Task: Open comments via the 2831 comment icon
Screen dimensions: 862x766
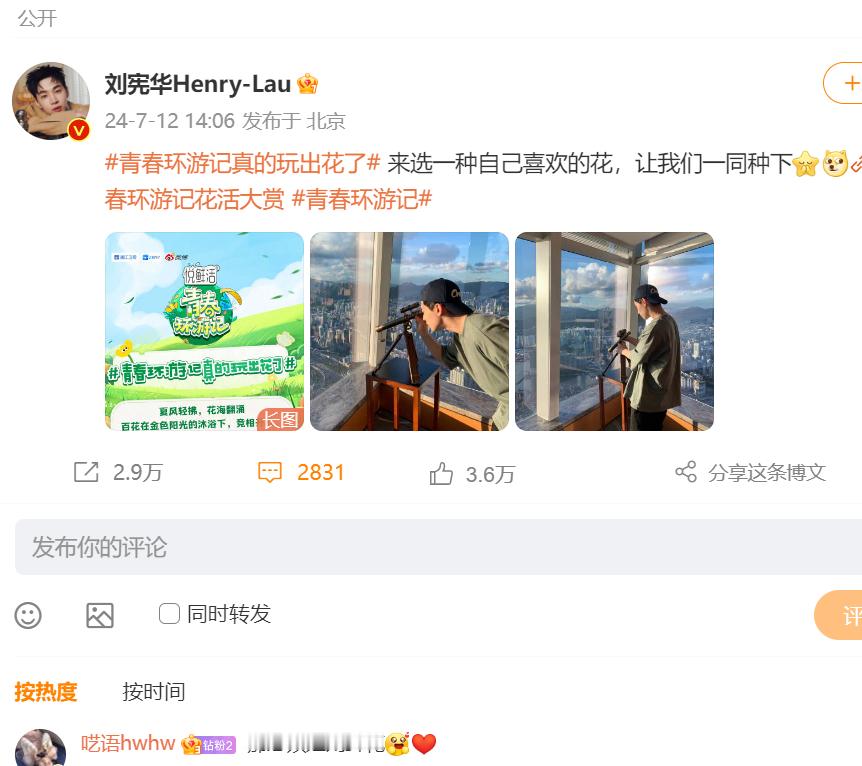Action: [270, 472]
